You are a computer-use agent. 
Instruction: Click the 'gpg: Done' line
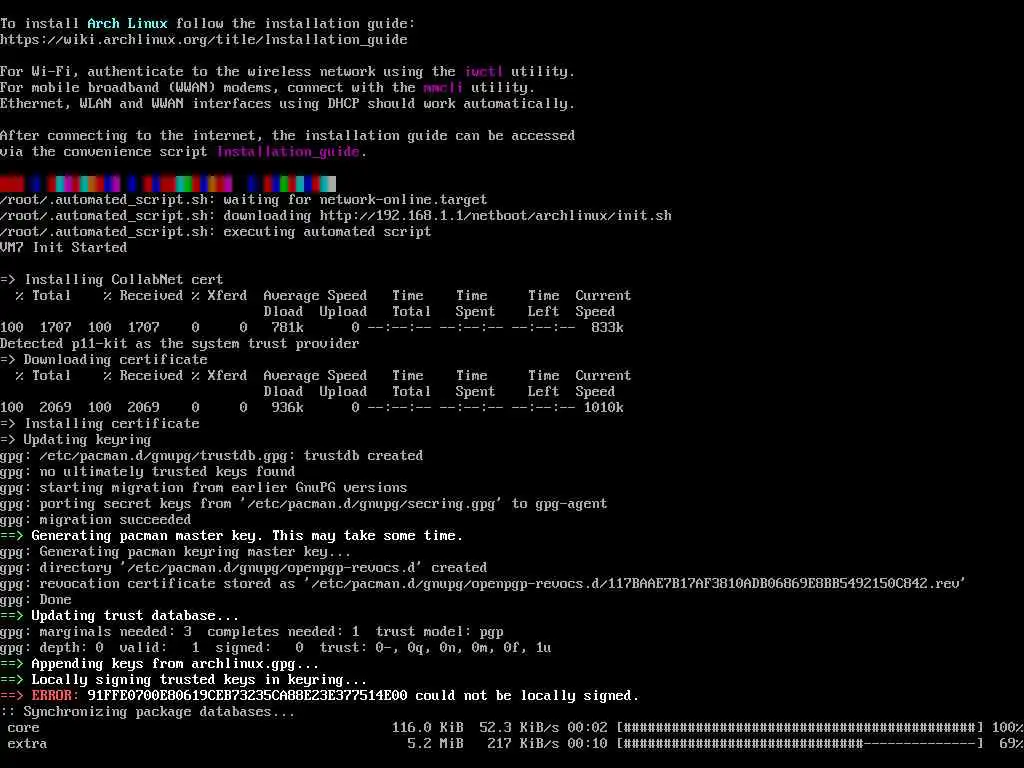[x=36, y=600]
